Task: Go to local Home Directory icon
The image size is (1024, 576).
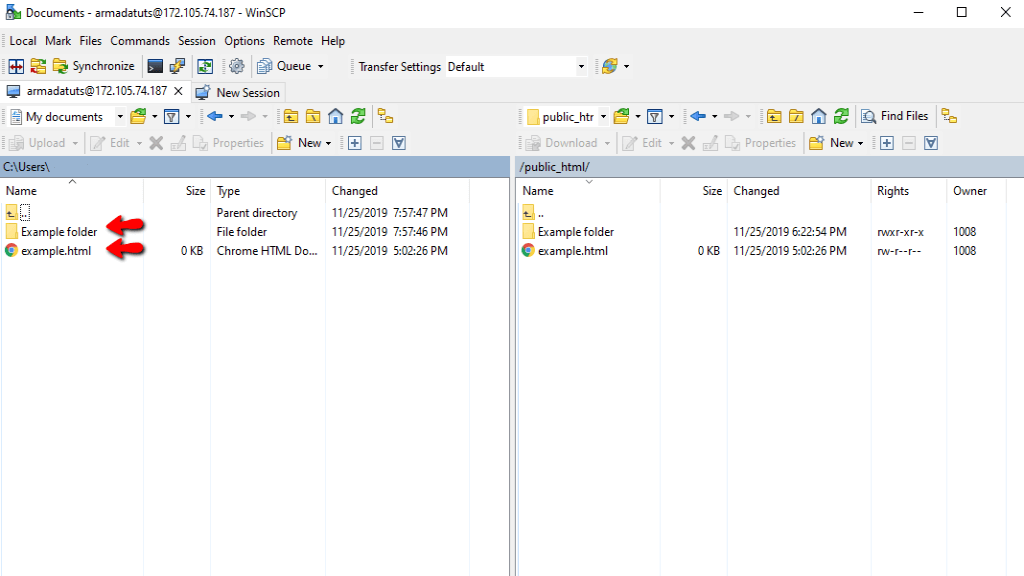Action: (335, 117)
